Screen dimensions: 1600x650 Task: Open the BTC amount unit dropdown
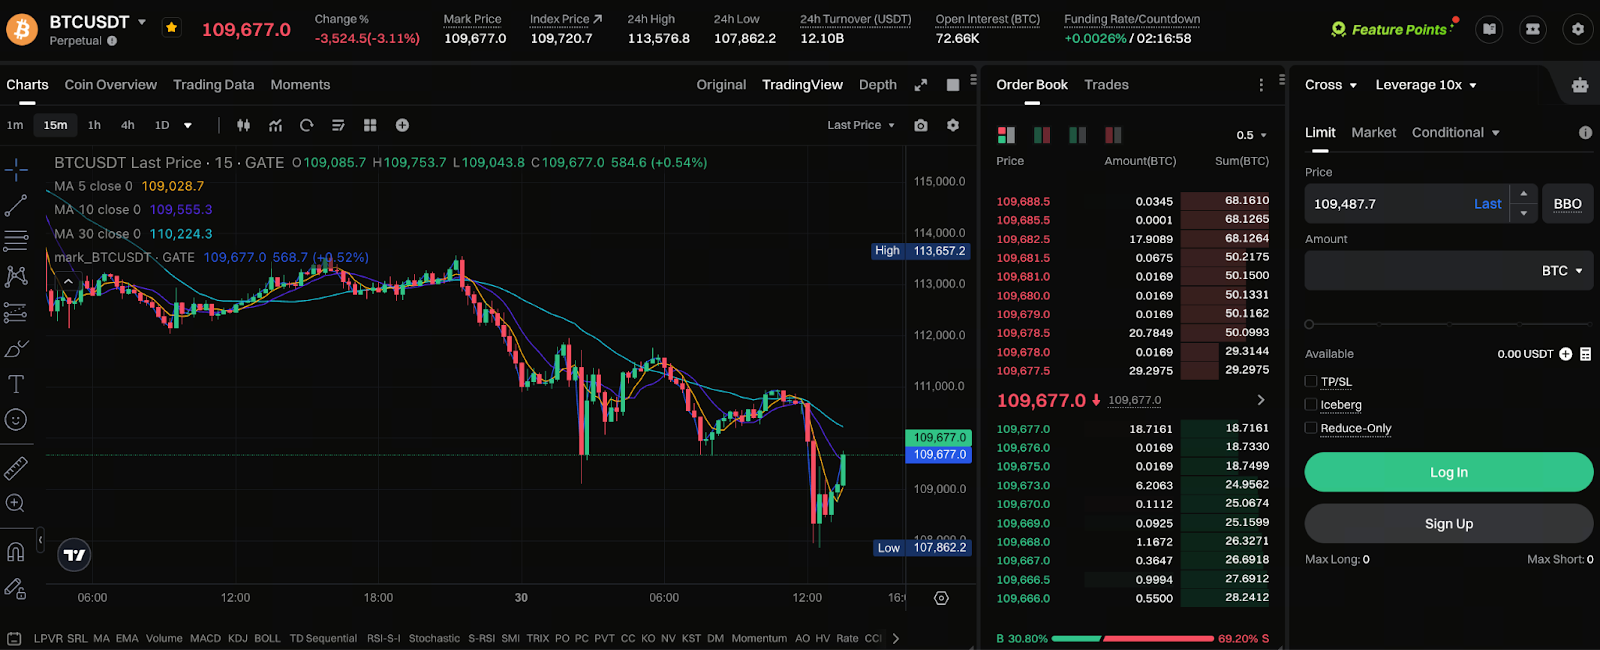pyautogui.click(x=1562, y=271)
